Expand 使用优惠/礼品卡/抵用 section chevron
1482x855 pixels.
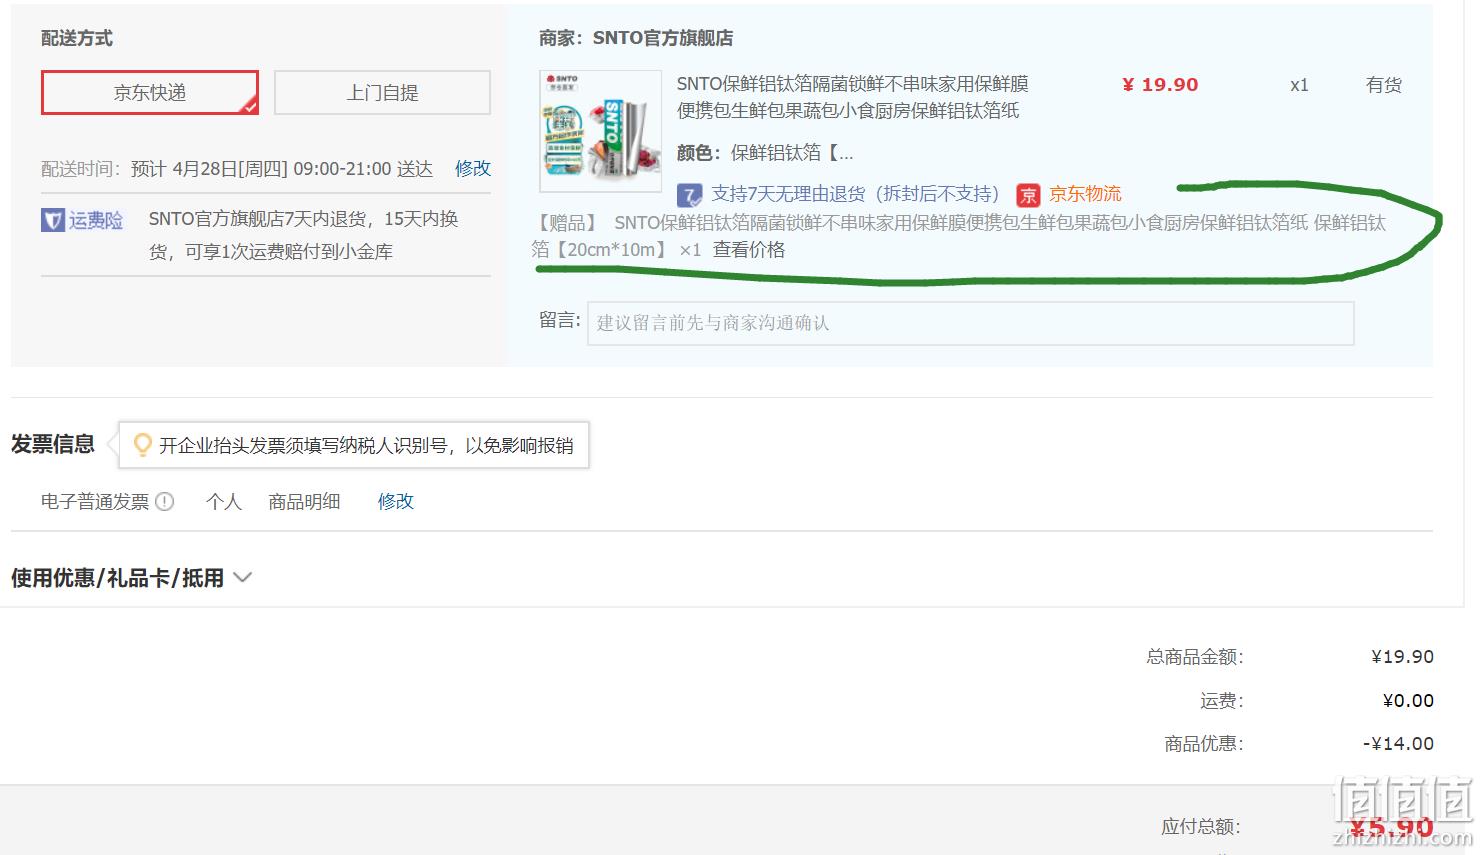point(242,578)
